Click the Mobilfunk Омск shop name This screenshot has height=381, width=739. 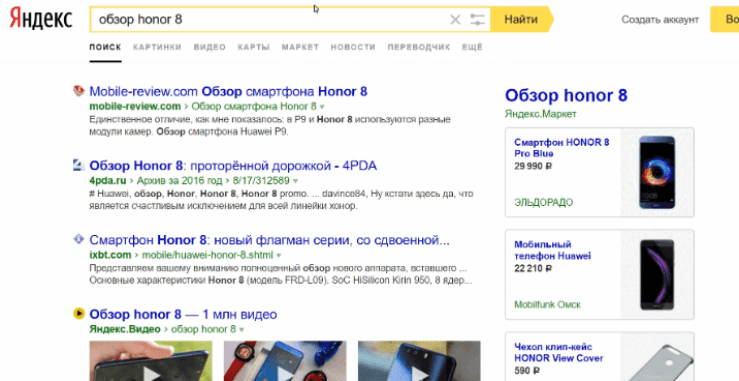547,305
